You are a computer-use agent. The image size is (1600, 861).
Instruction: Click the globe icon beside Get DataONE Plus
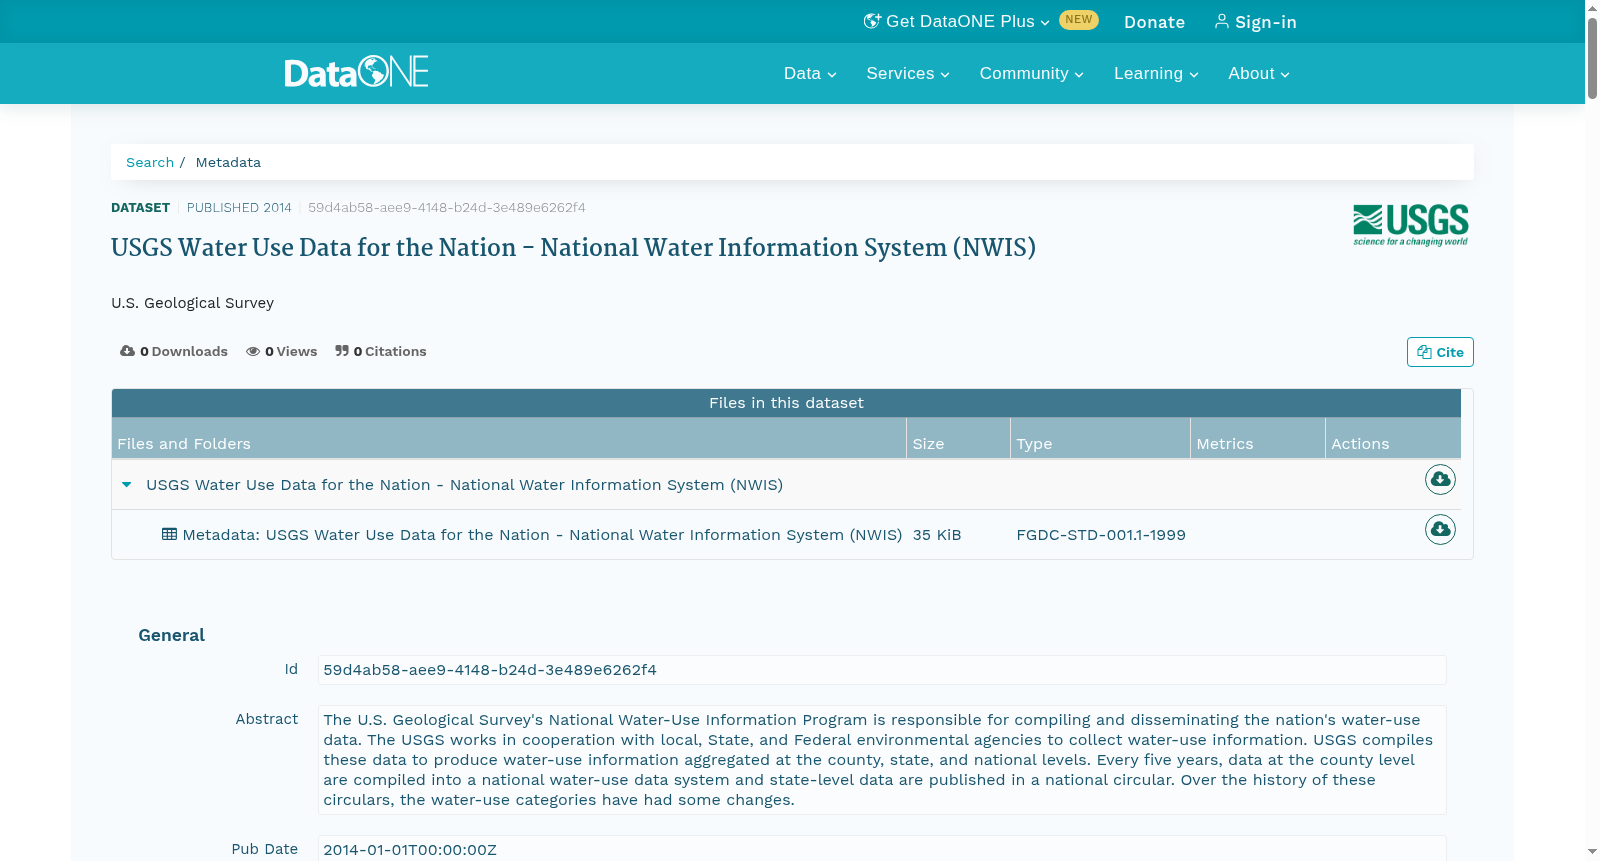point(872,21)
